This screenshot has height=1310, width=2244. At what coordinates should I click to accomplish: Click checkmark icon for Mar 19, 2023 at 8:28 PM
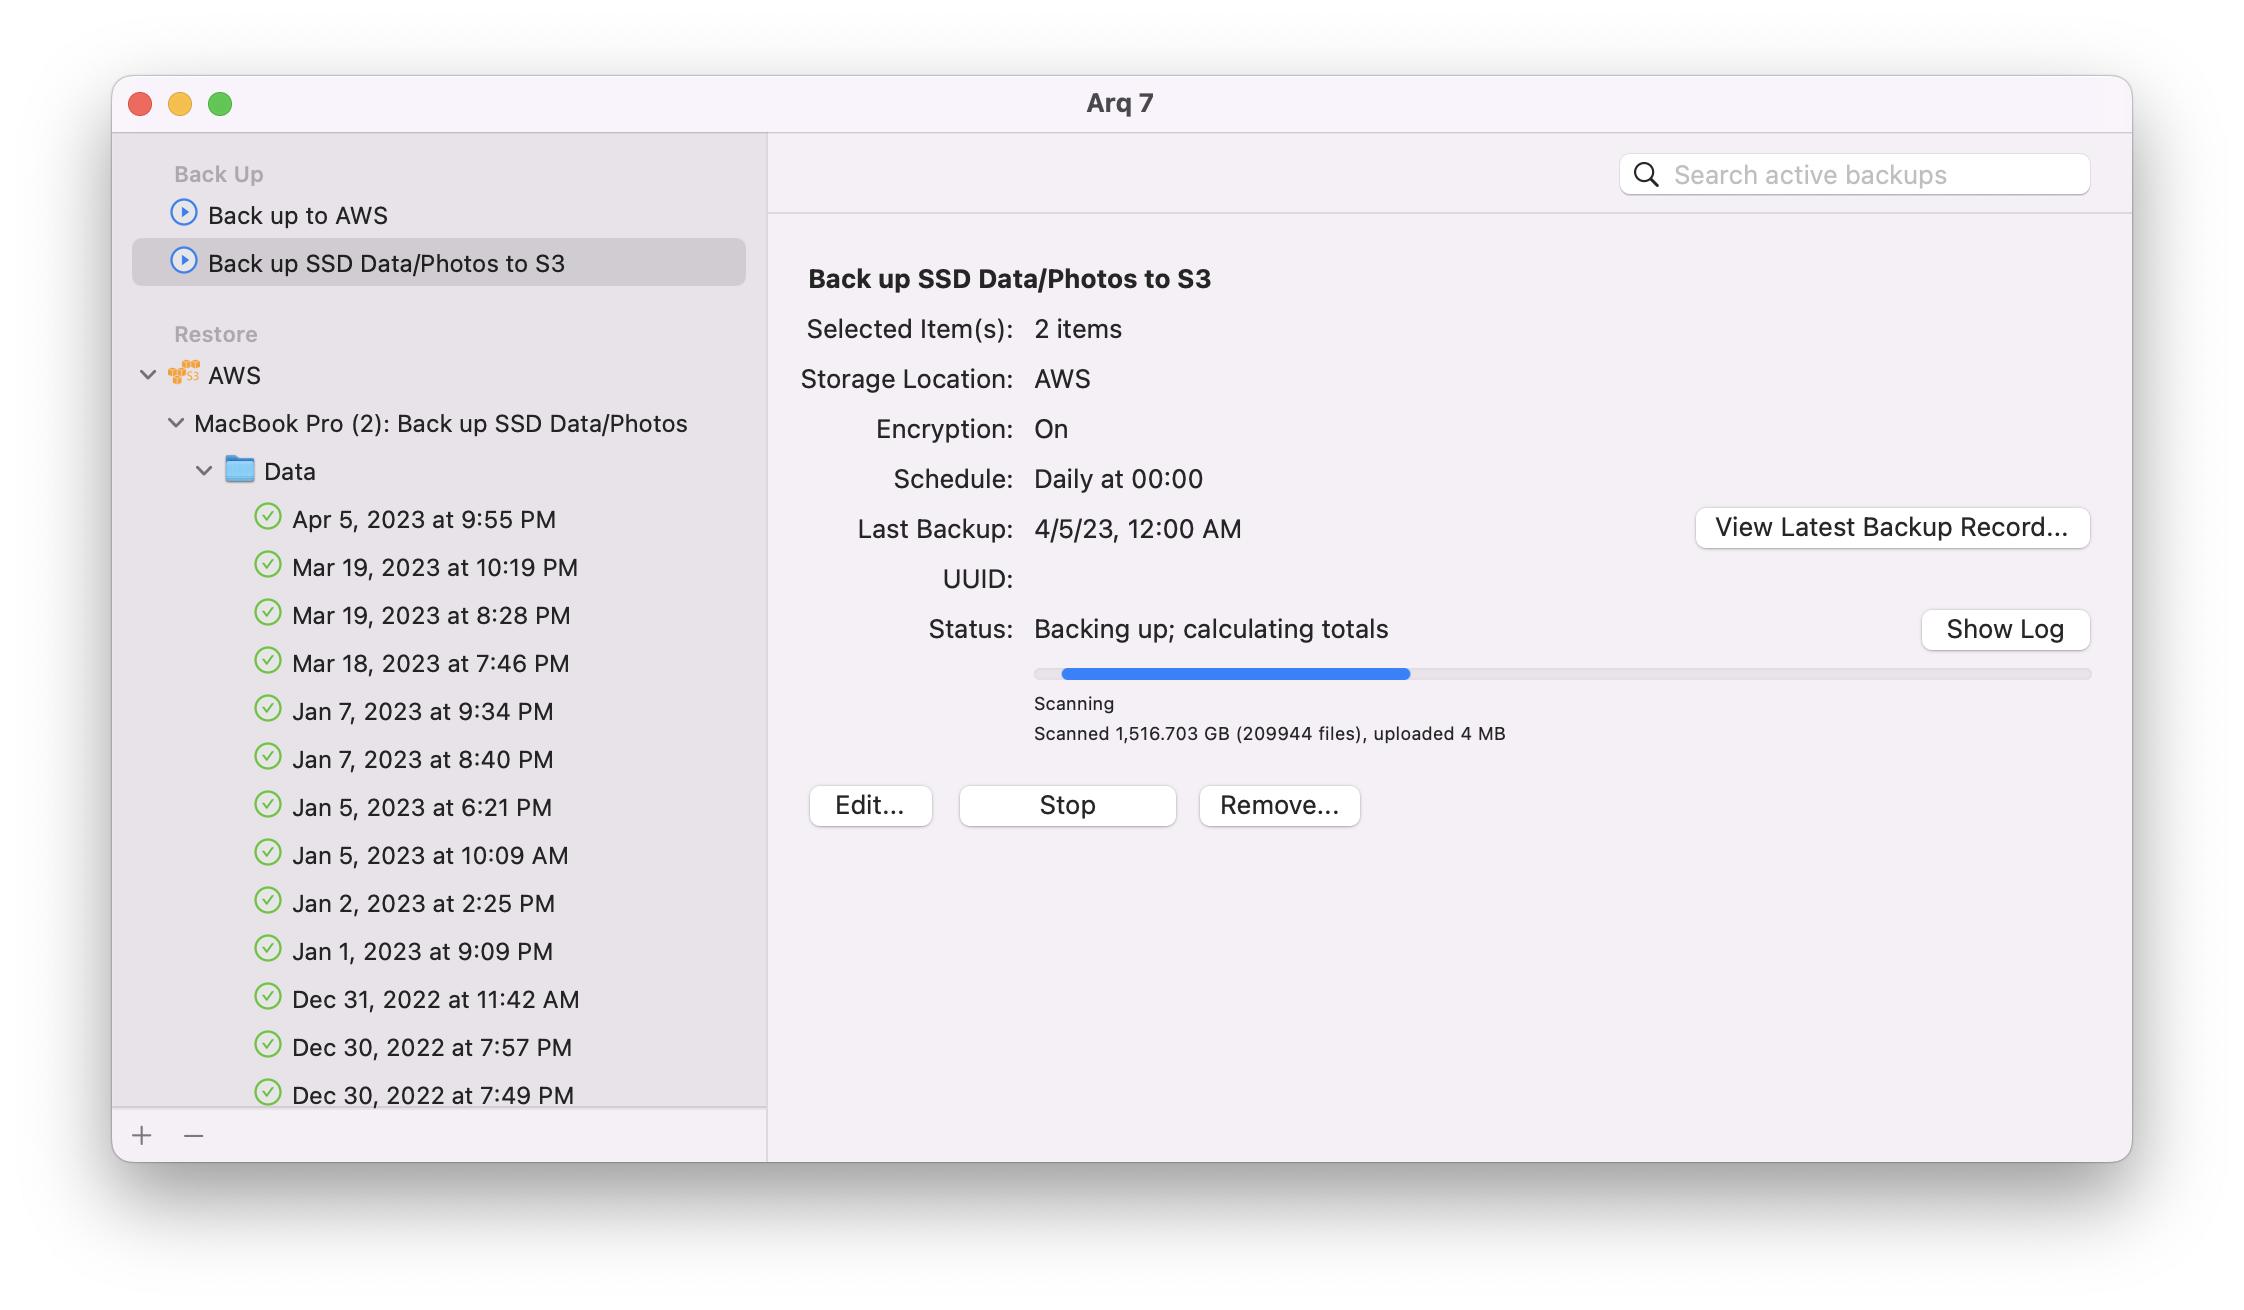pyautogui.click(x=268, y=613)
